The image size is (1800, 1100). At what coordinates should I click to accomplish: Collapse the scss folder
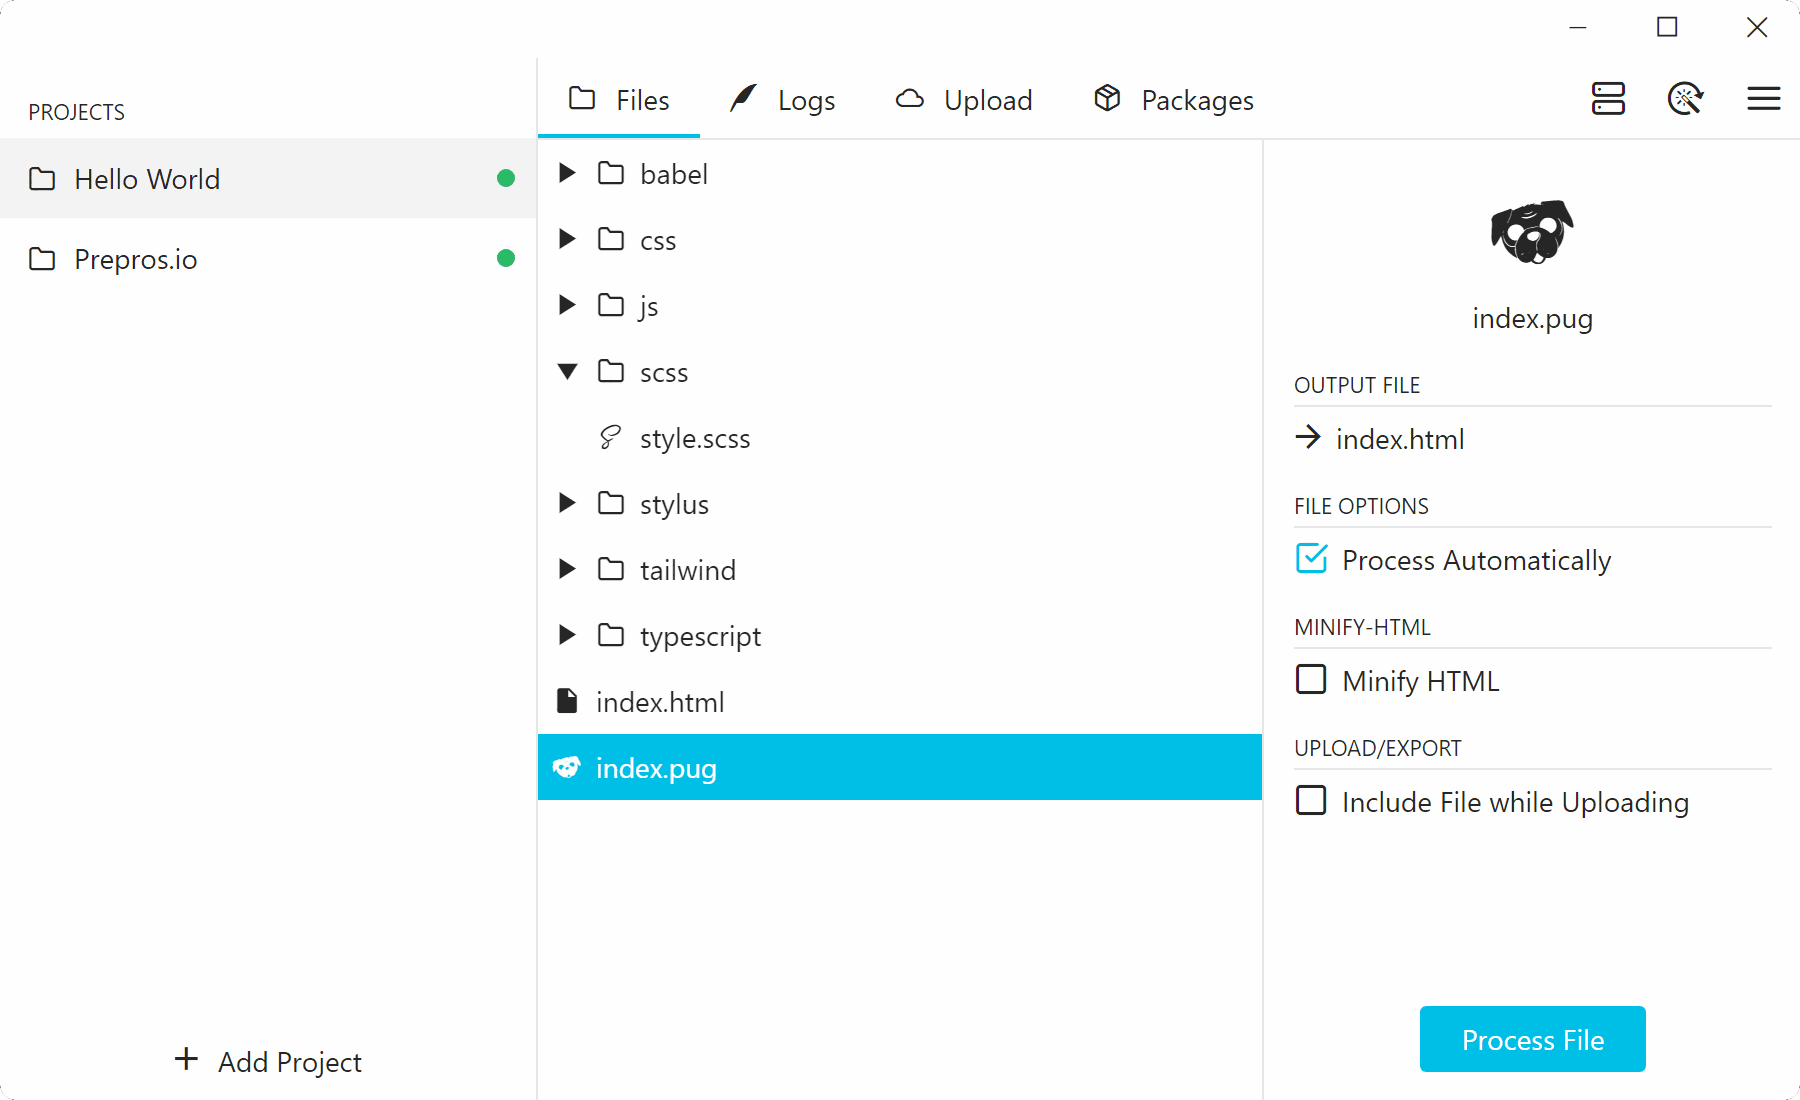[x=567, y=371]
